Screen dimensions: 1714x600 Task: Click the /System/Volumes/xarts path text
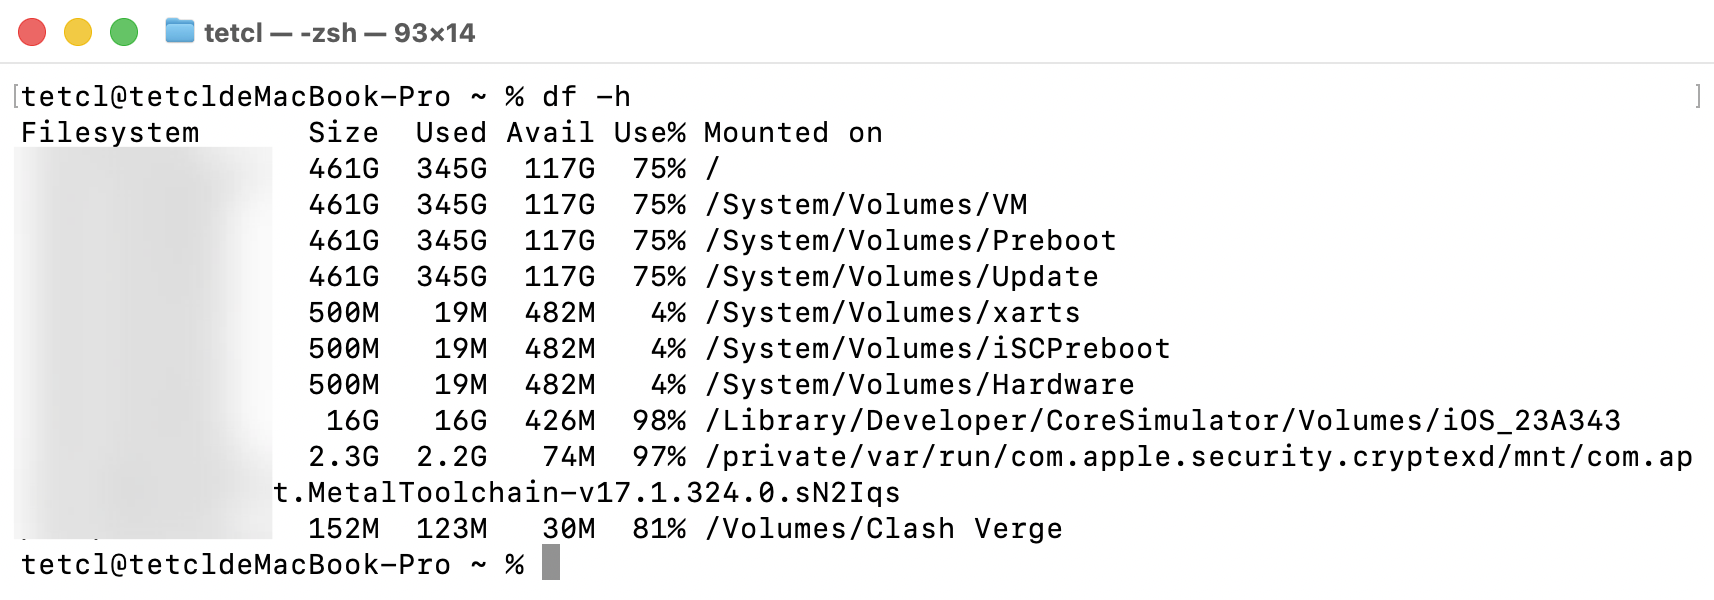pyautogui.click(x=893, y=313)
